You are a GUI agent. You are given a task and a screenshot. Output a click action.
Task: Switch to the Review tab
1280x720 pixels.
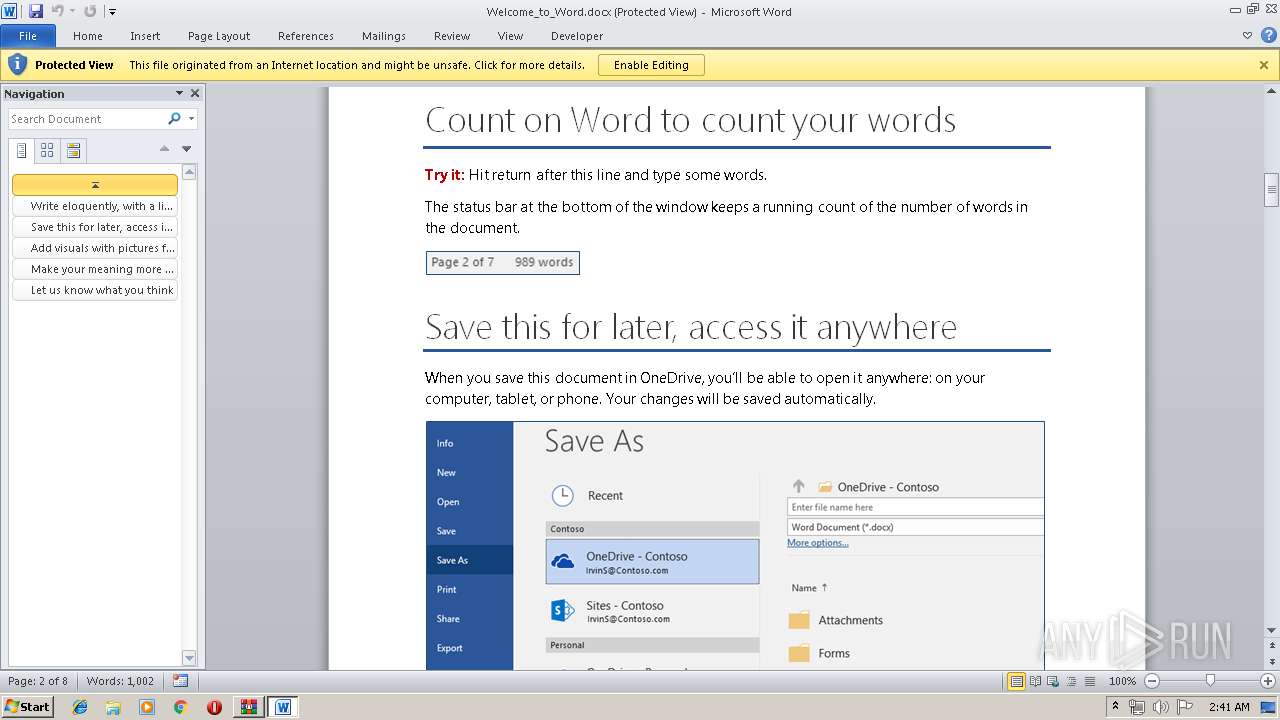pos(452,36)
